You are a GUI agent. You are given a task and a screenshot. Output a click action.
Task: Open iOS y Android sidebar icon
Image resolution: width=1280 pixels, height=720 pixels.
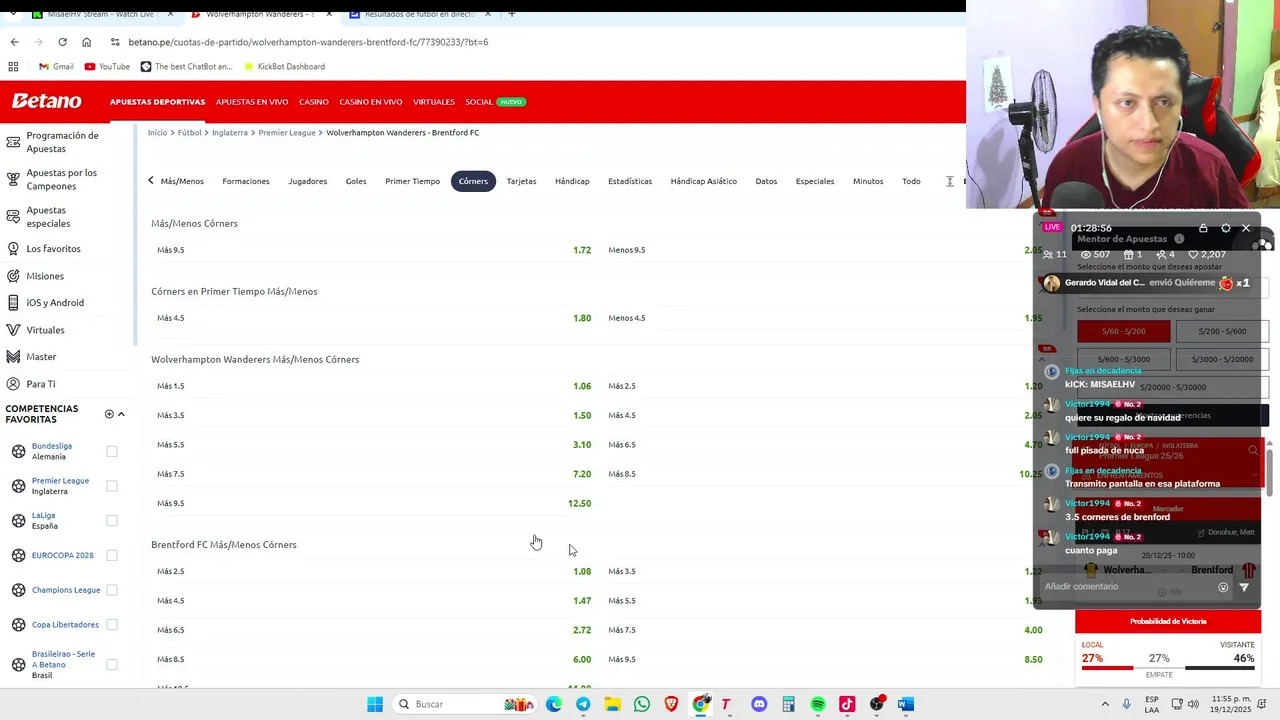click(x=13, y=302)
